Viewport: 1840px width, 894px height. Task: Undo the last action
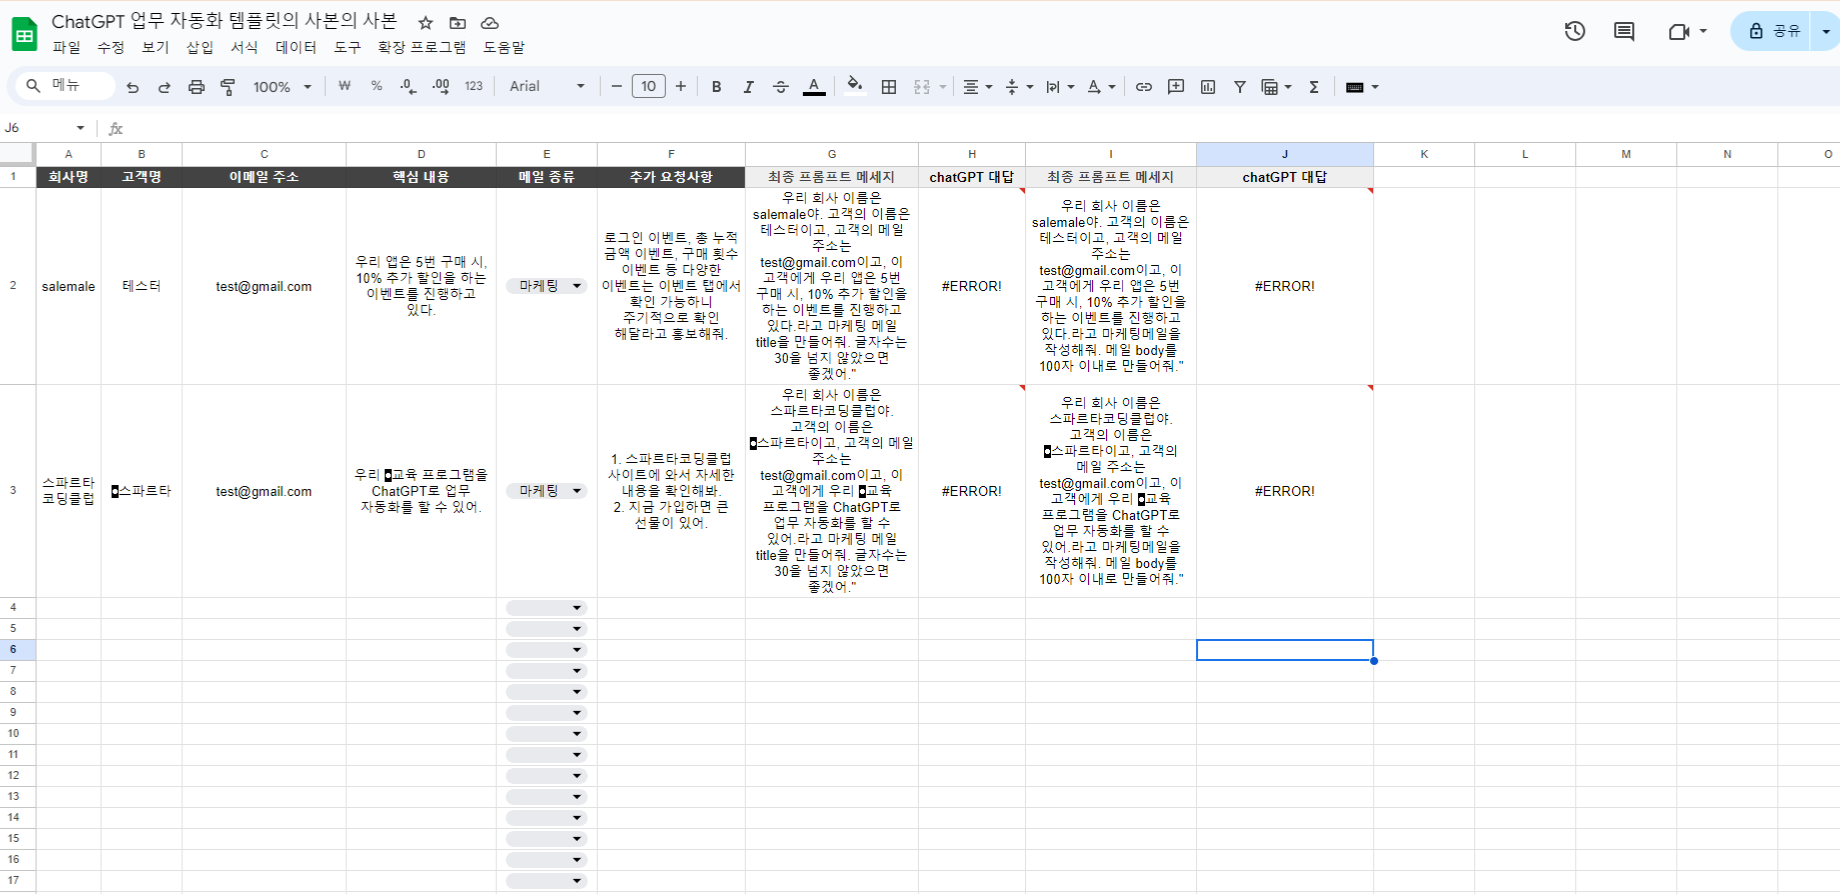[132, 87]
